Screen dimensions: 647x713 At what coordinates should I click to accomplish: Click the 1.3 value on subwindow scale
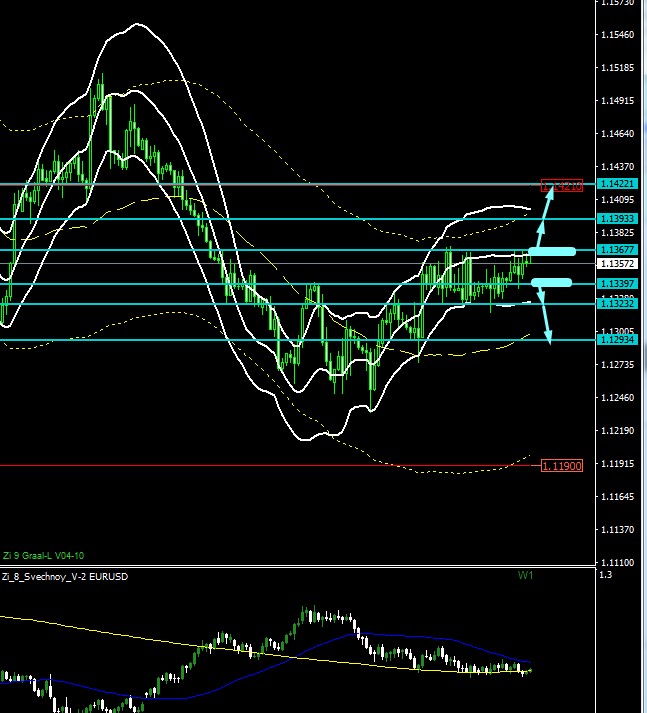604,575
